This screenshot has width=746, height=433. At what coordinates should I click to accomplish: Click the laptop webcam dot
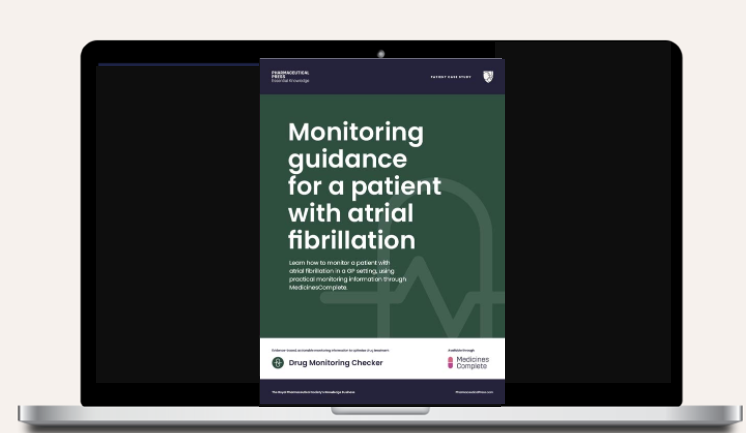tap(380, 52)
